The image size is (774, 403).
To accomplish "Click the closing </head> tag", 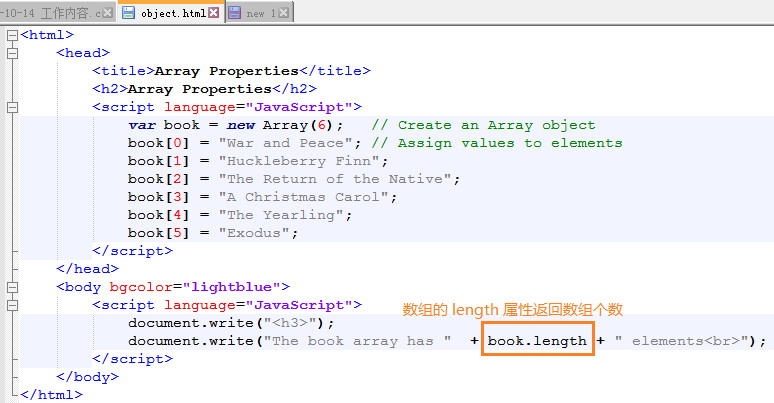I will 88,269.
